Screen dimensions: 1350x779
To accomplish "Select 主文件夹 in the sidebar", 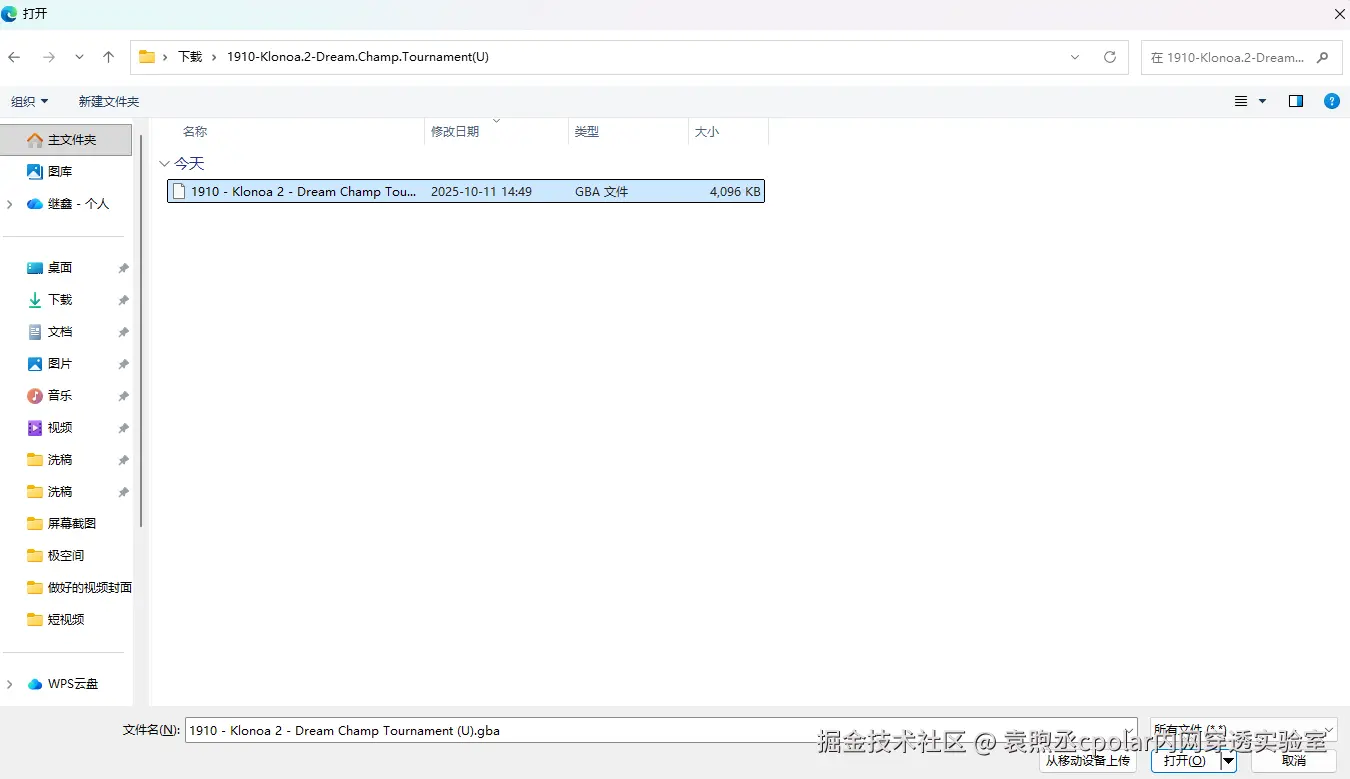I will coord(66,140).
